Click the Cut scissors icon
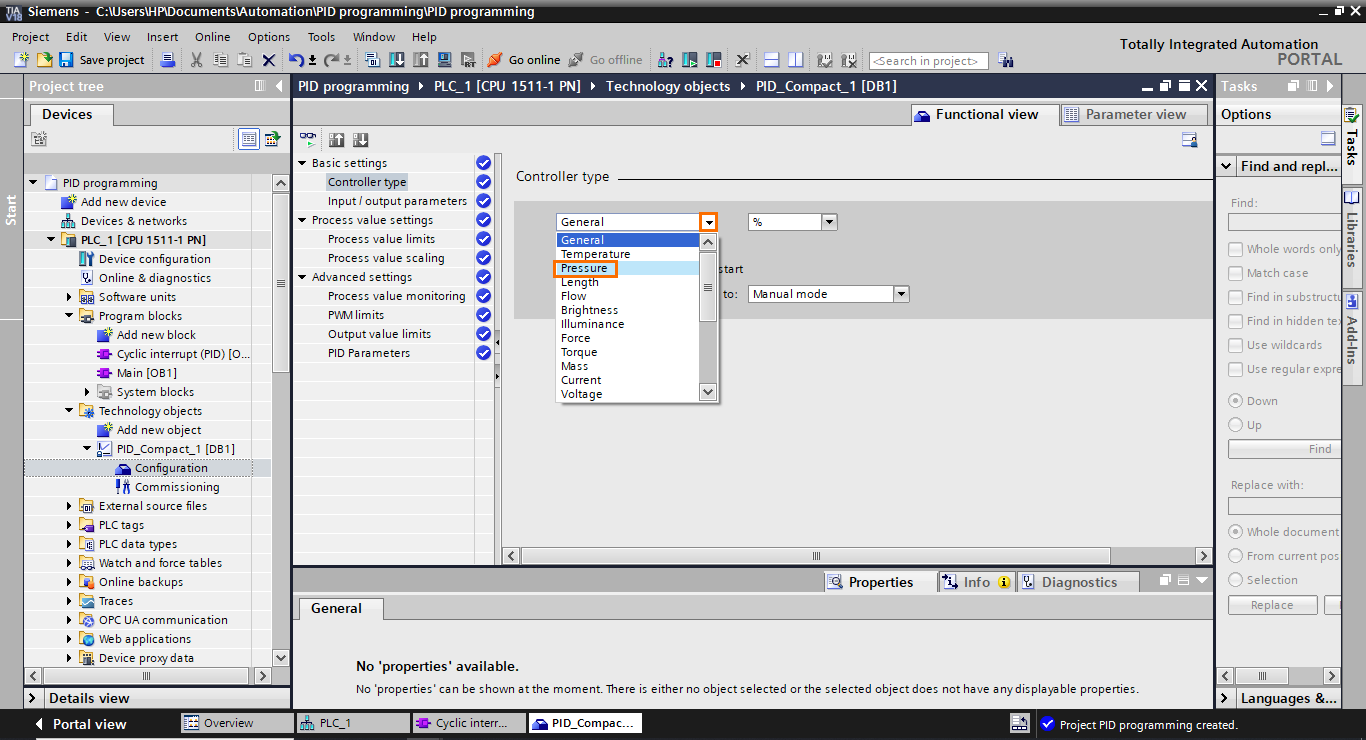The width and height of the screenshot is (1366, 740). tap(196, 60)
